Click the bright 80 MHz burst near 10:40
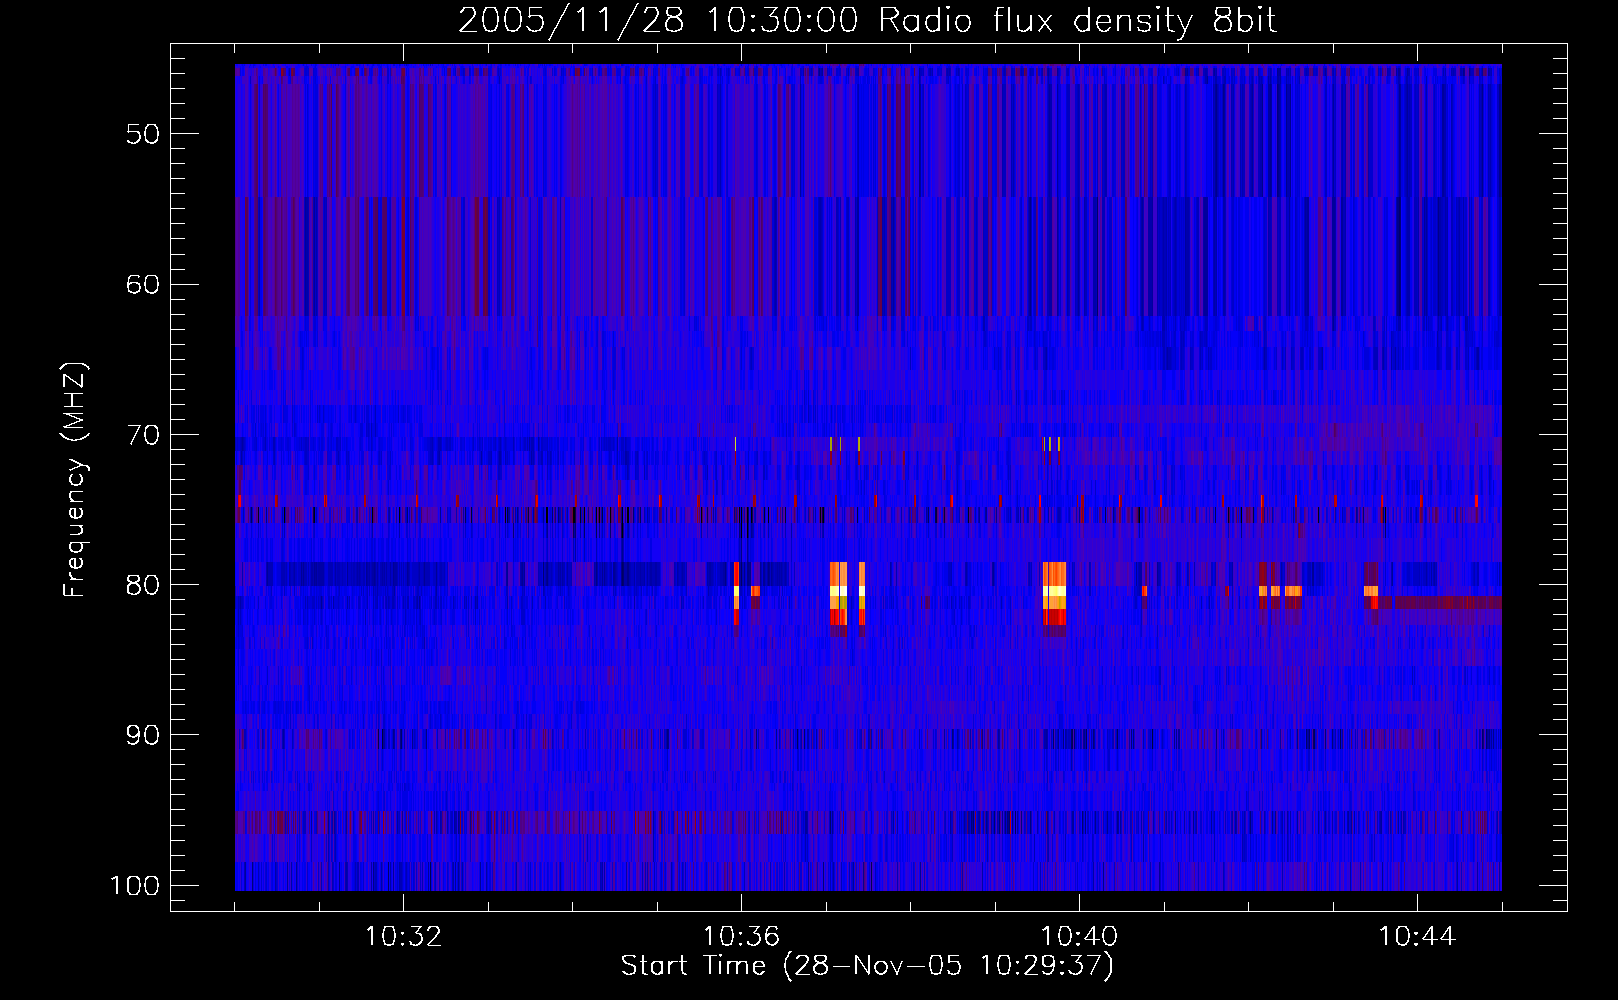 click(x=1054, y=599)
